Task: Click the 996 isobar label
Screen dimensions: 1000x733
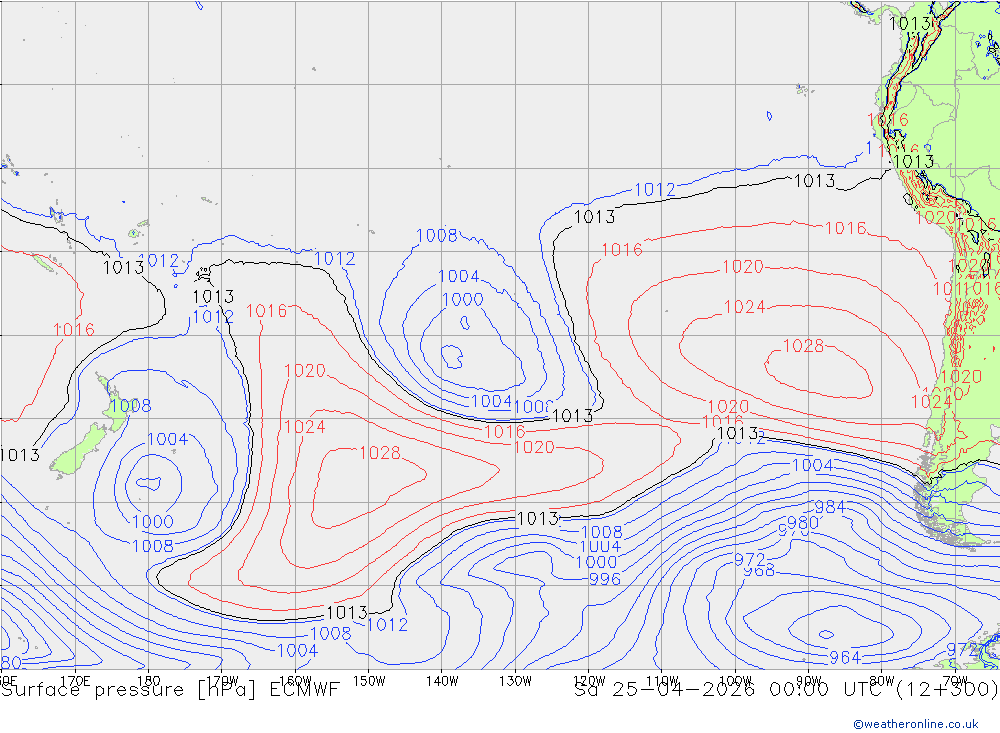Action: [x=605, y=579]
